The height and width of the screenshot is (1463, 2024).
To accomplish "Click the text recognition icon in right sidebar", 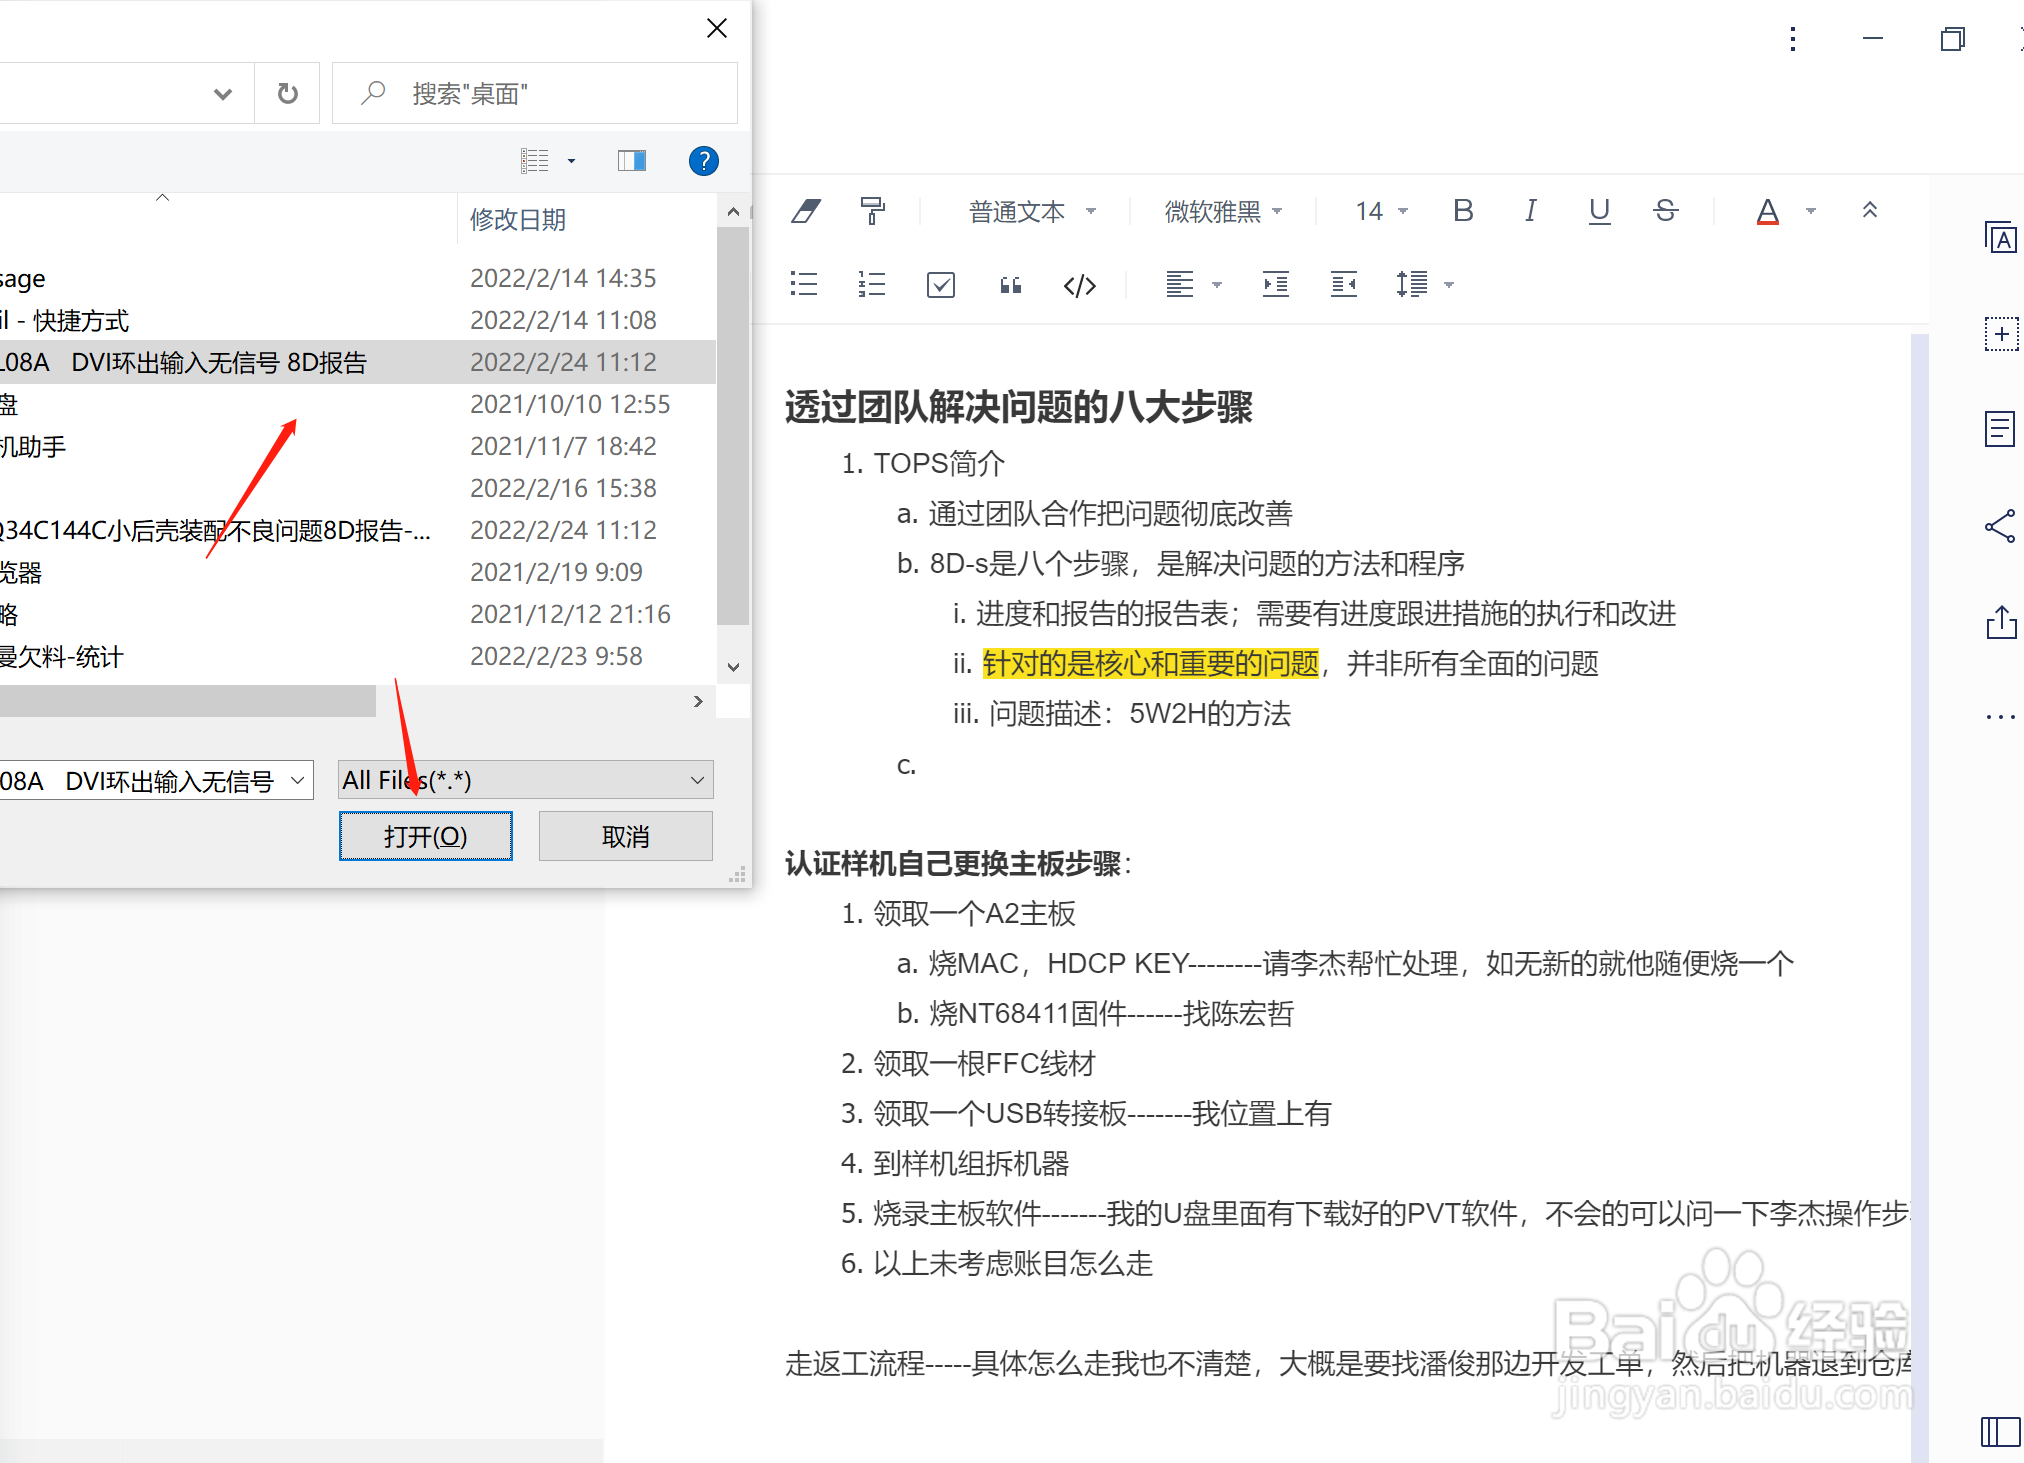I will pos(2000,237).
